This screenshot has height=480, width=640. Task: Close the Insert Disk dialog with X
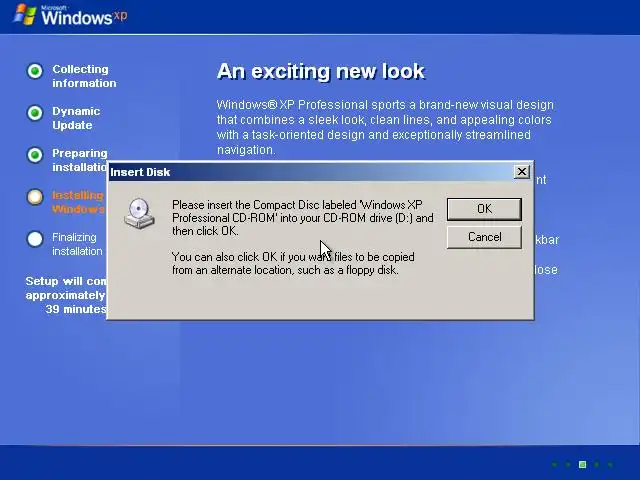(x=521, y=172)
